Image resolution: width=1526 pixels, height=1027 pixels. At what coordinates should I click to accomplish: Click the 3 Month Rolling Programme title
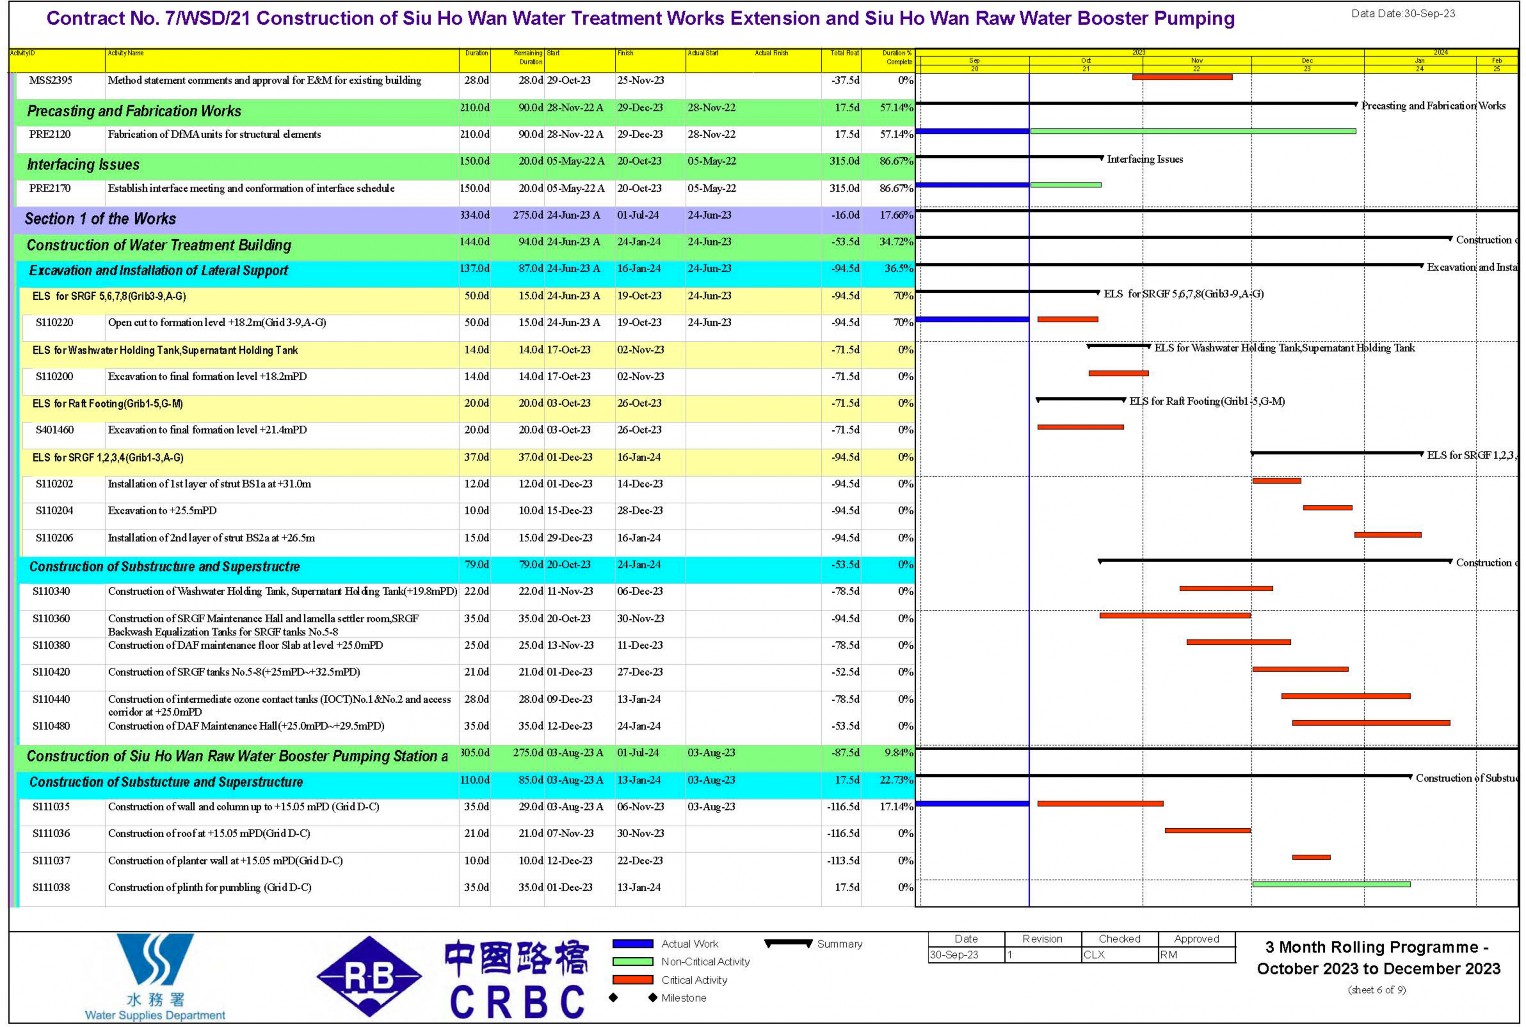(1378, 958)
